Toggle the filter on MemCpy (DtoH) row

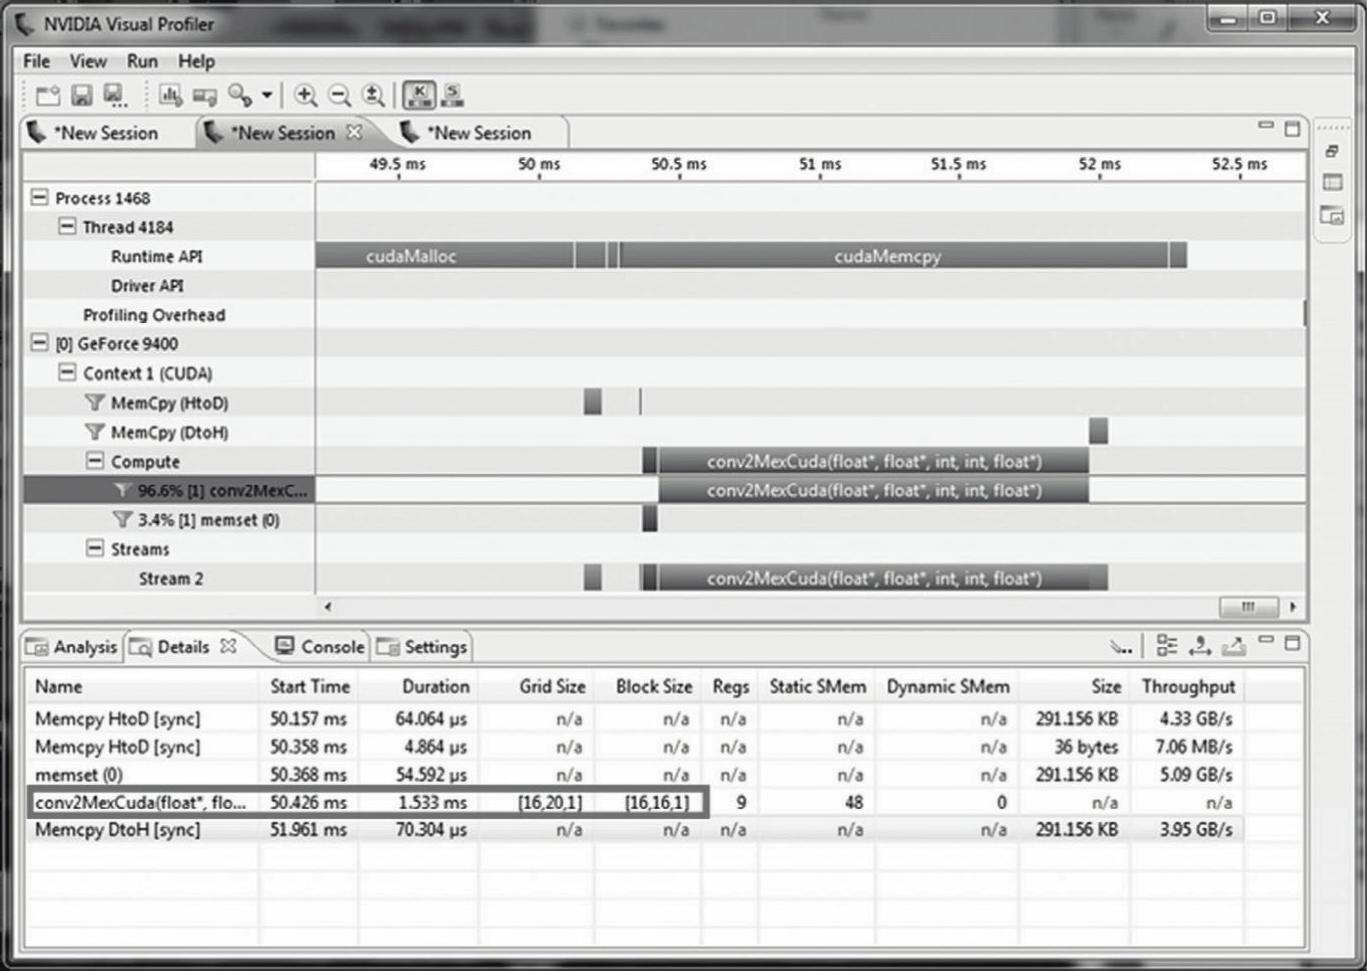coord(95,432)
